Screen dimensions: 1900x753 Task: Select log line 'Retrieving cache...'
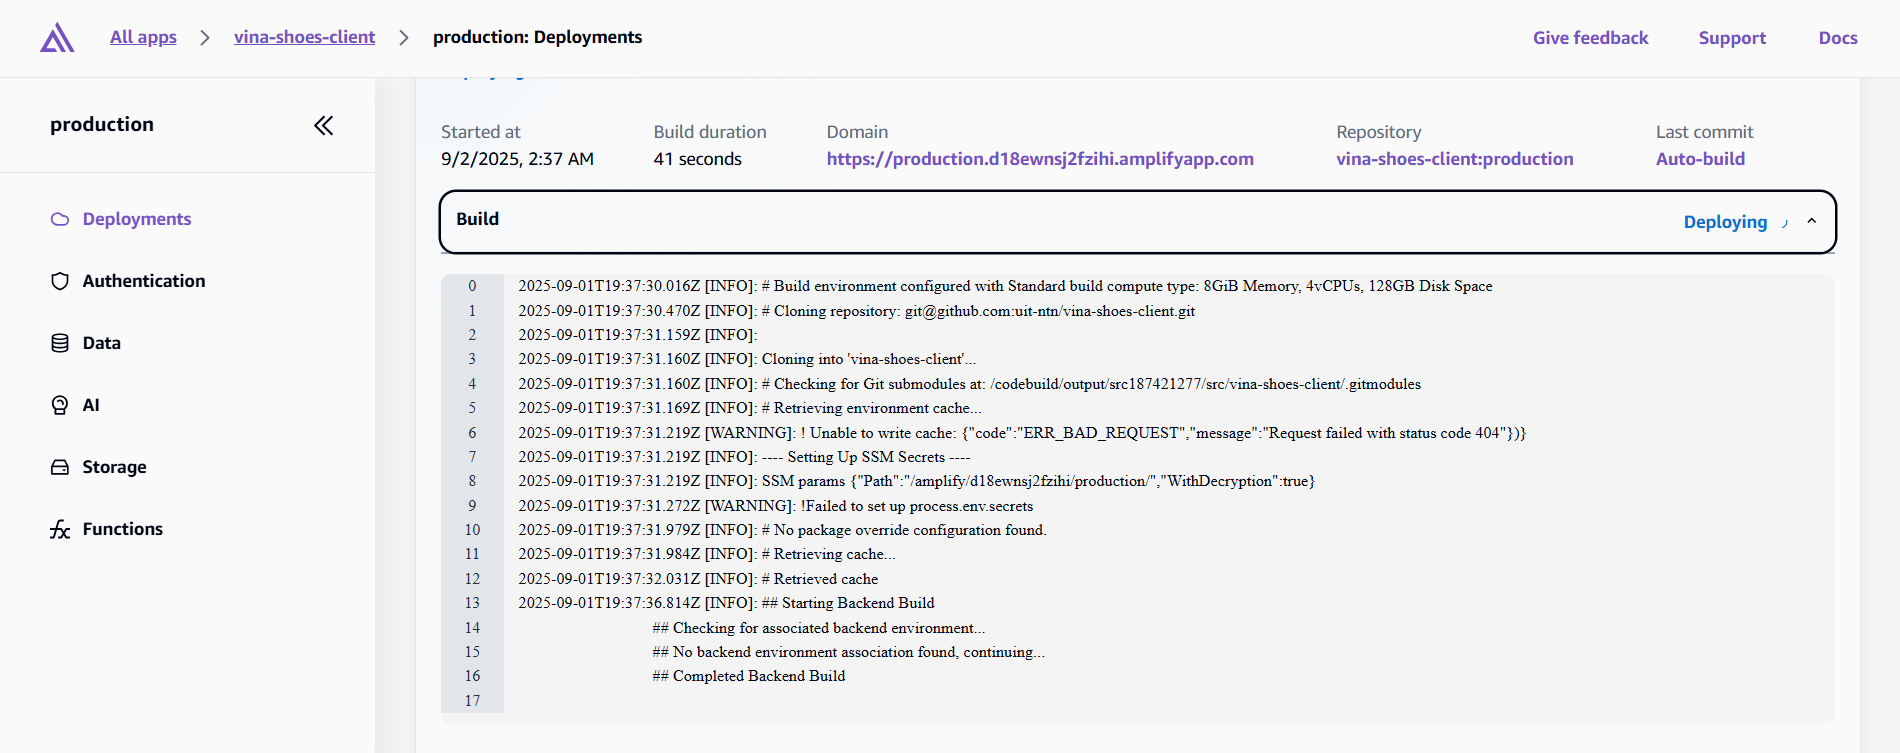pos(707,554)
